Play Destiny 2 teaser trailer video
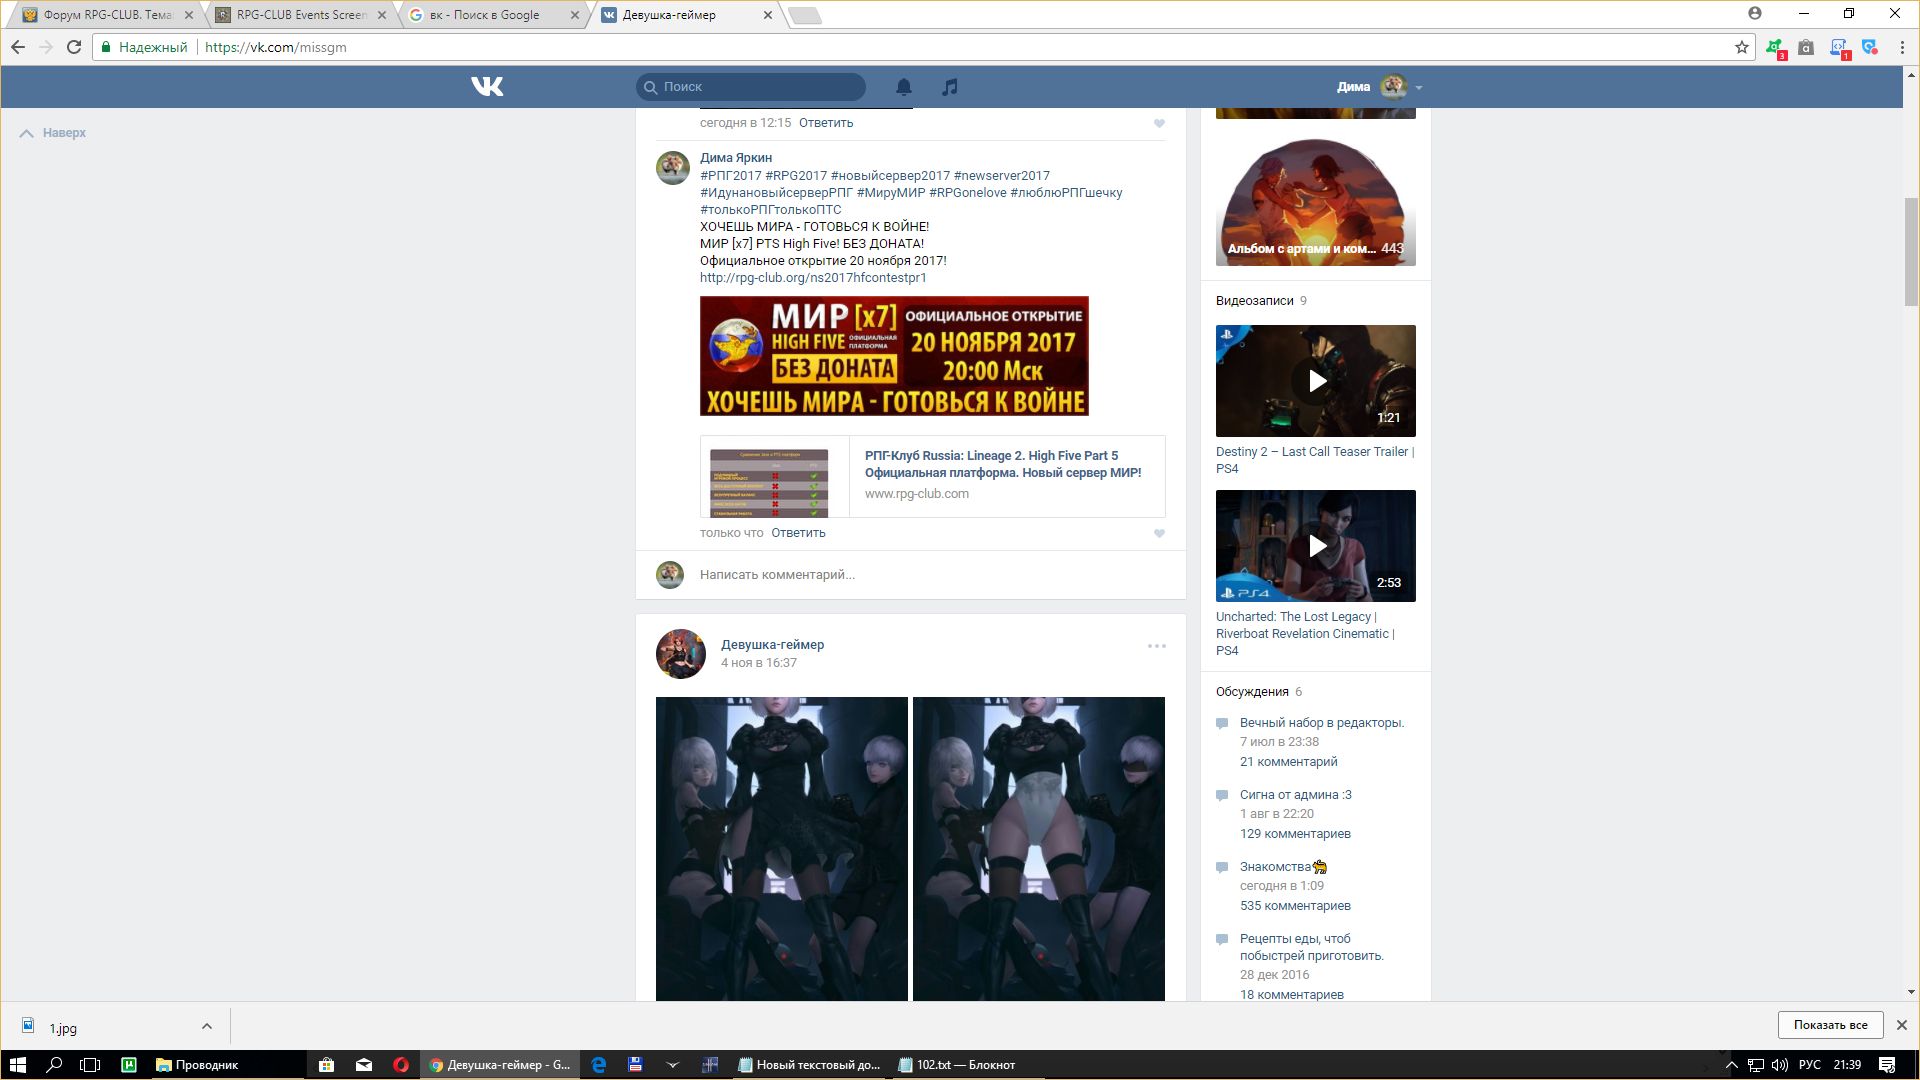 1316,381
